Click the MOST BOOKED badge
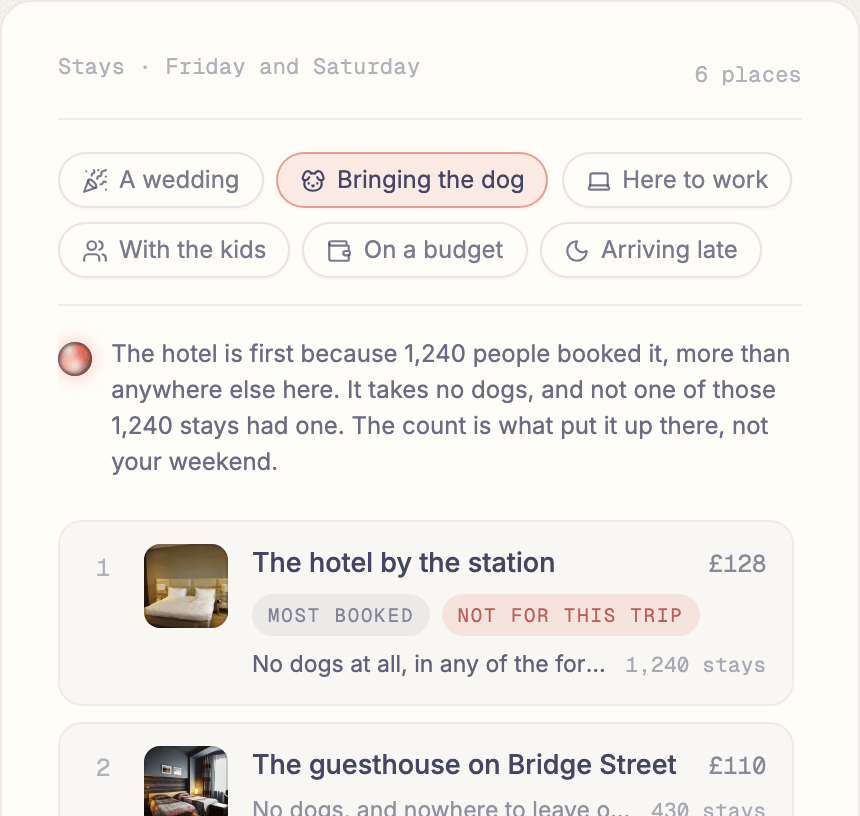The width and height of the screenshot is (860, 816). pos(341,615)
